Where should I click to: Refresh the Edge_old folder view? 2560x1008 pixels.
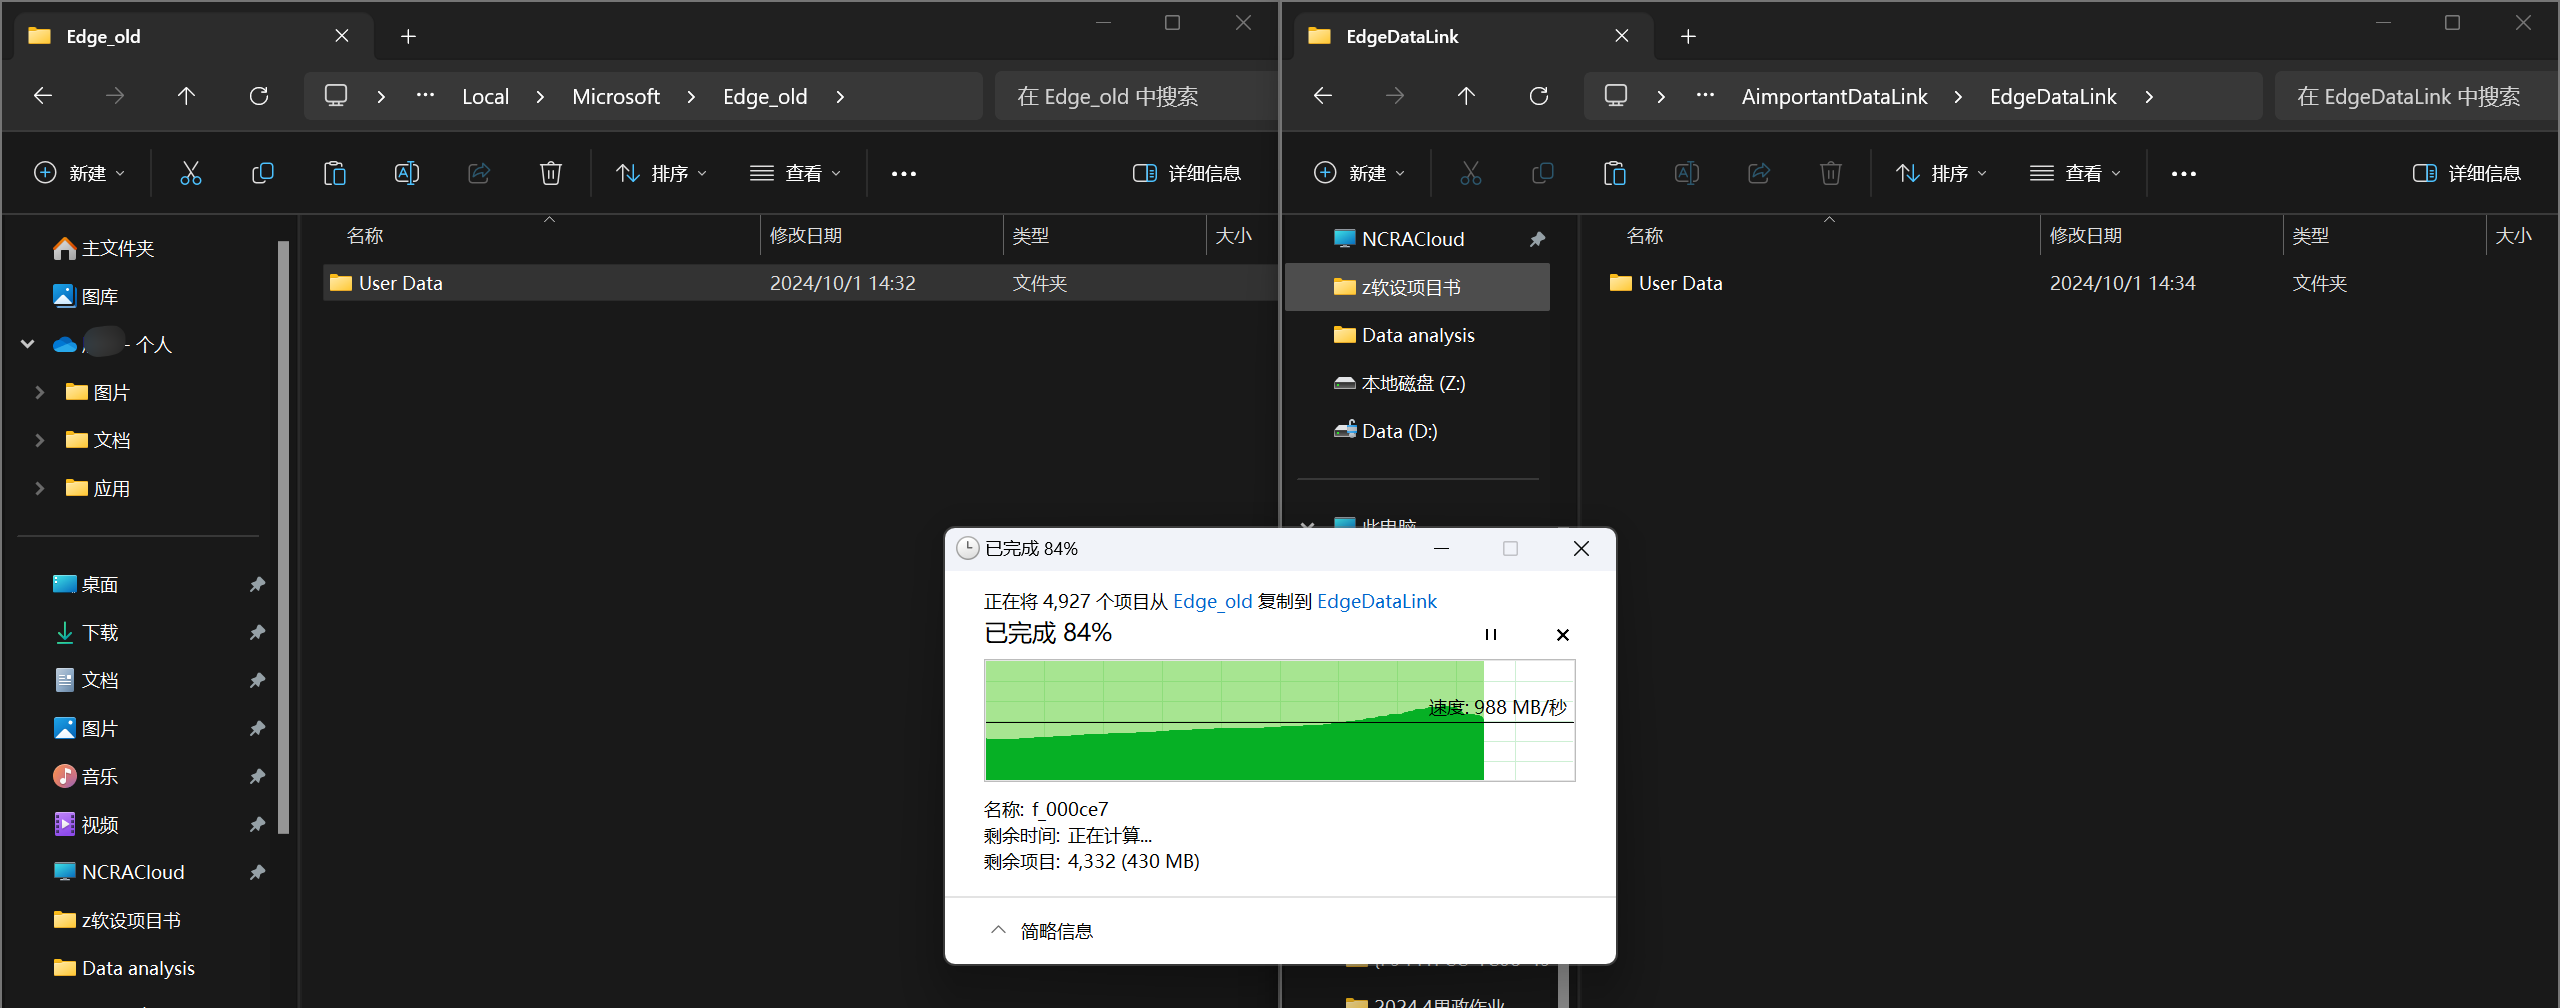coord(259,96)
